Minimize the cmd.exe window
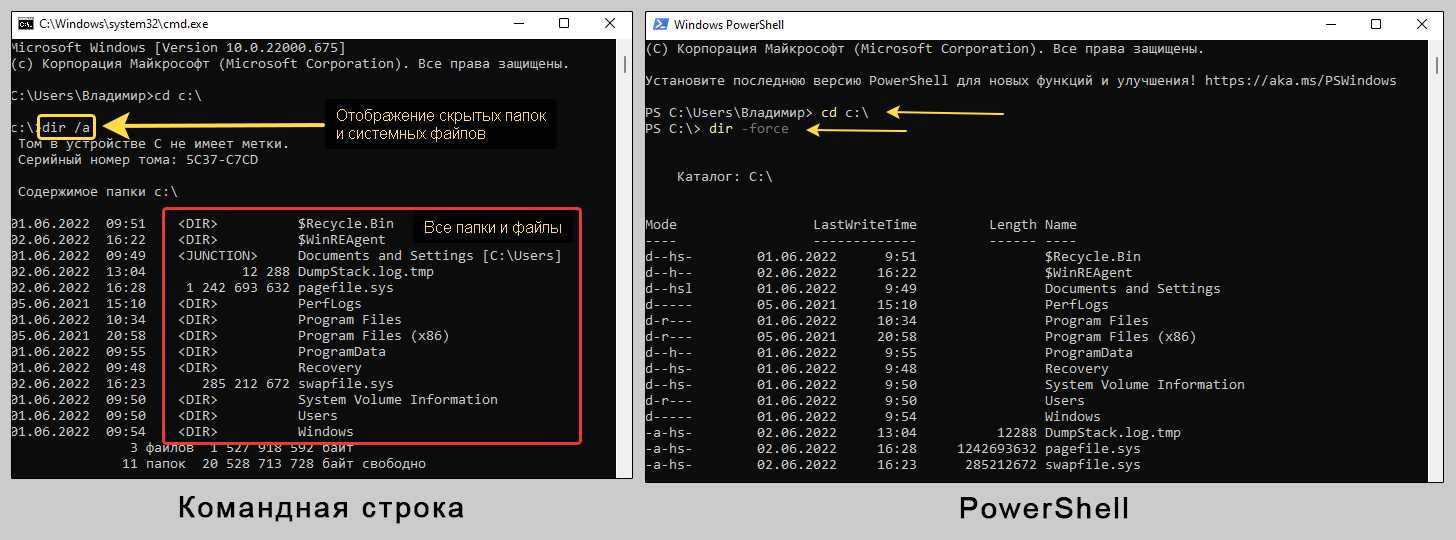Image resolution: width=1456 pixels, height=540 pixels. point(517,24)
